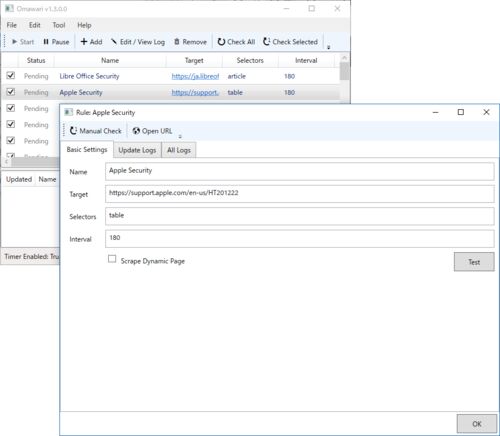This screenshot has width=500, height=436.
Task: Pause the monitoring timer
Action: click(x=56, y=42)
